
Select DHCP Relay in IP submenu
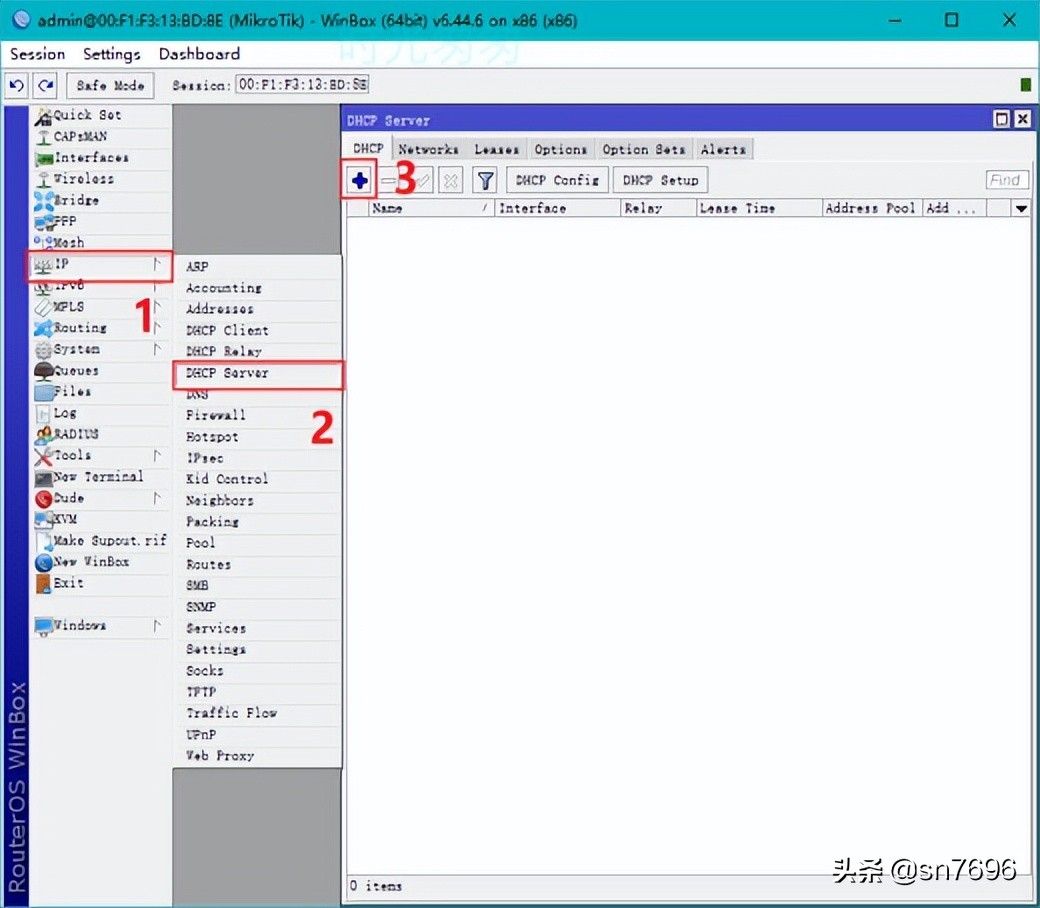pos(257,352)
